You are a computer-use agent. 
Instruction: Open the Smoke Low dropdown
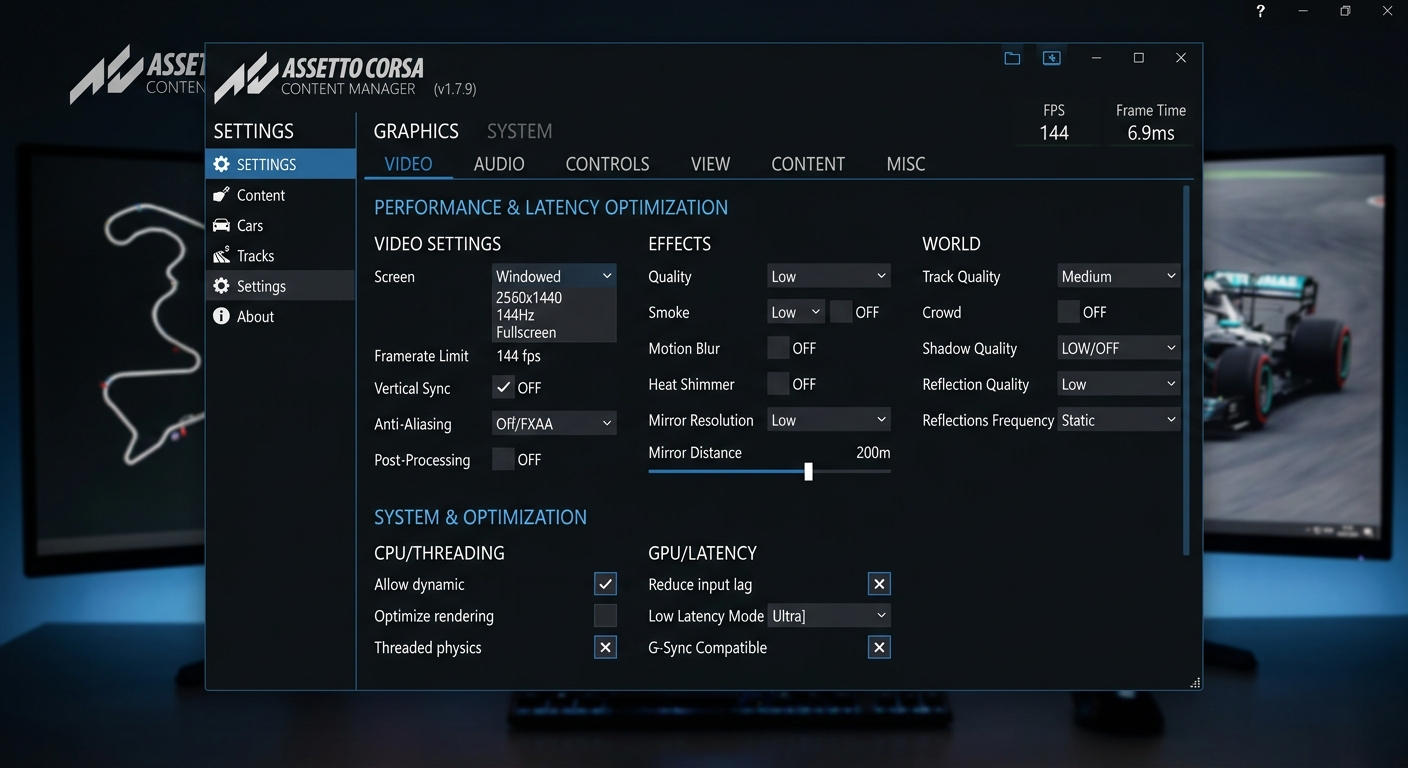pyautogui.click(x=796, y=312)
